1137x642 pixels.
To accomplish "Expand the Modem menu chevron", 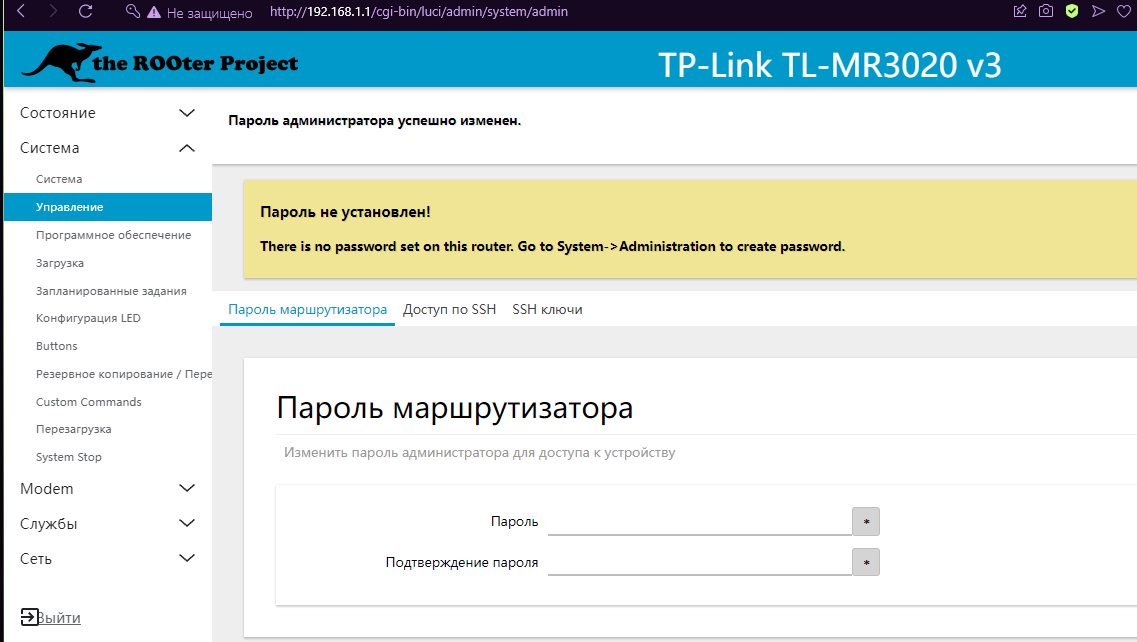I will coord(187,488).
